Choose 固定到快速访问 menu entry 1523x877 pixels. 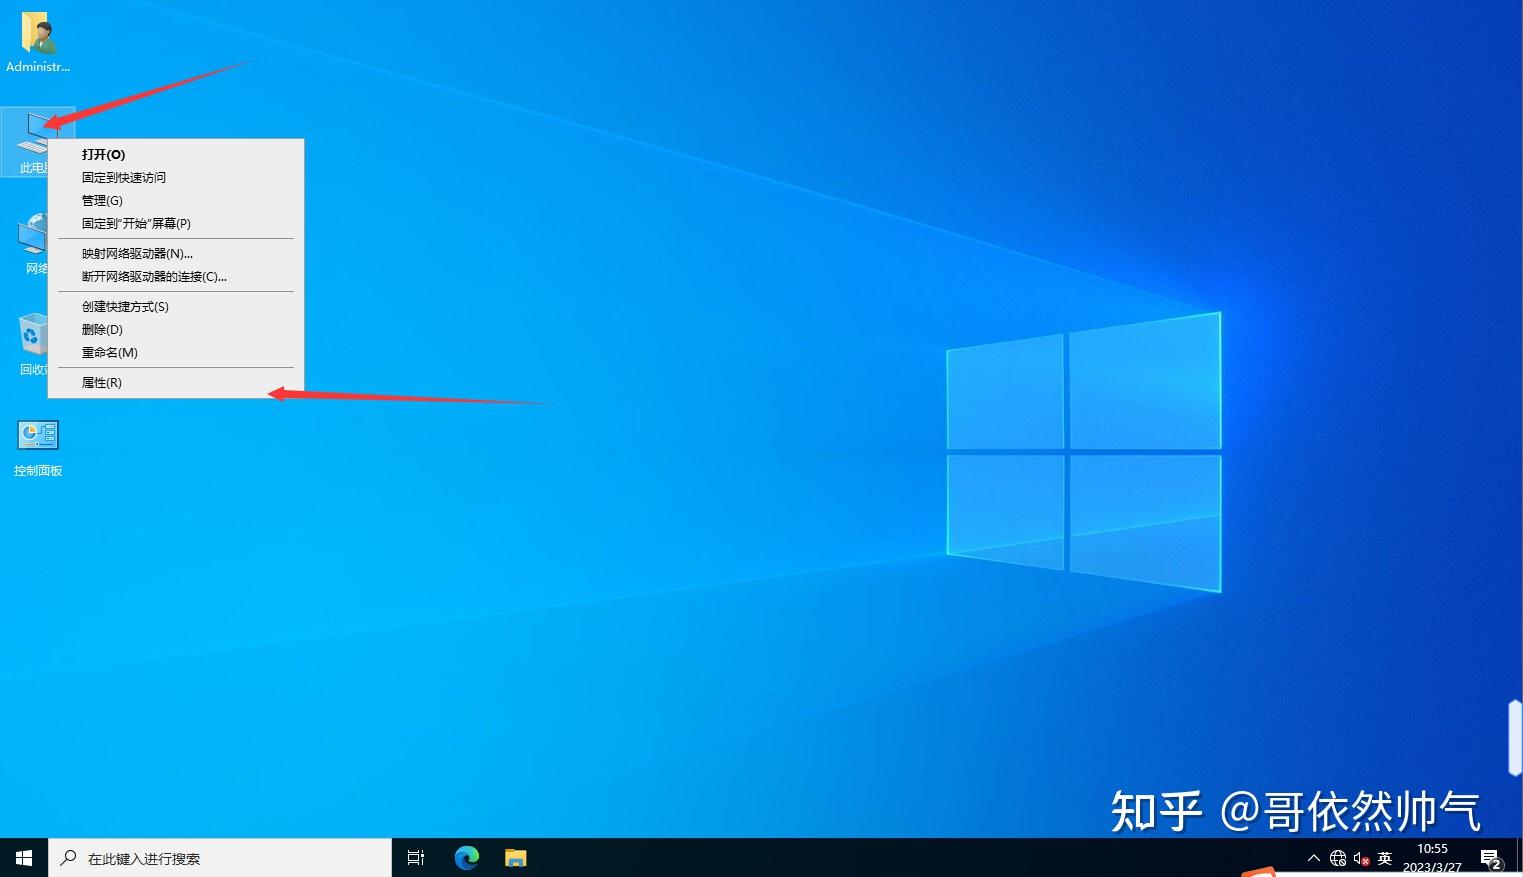pos(176,178)
